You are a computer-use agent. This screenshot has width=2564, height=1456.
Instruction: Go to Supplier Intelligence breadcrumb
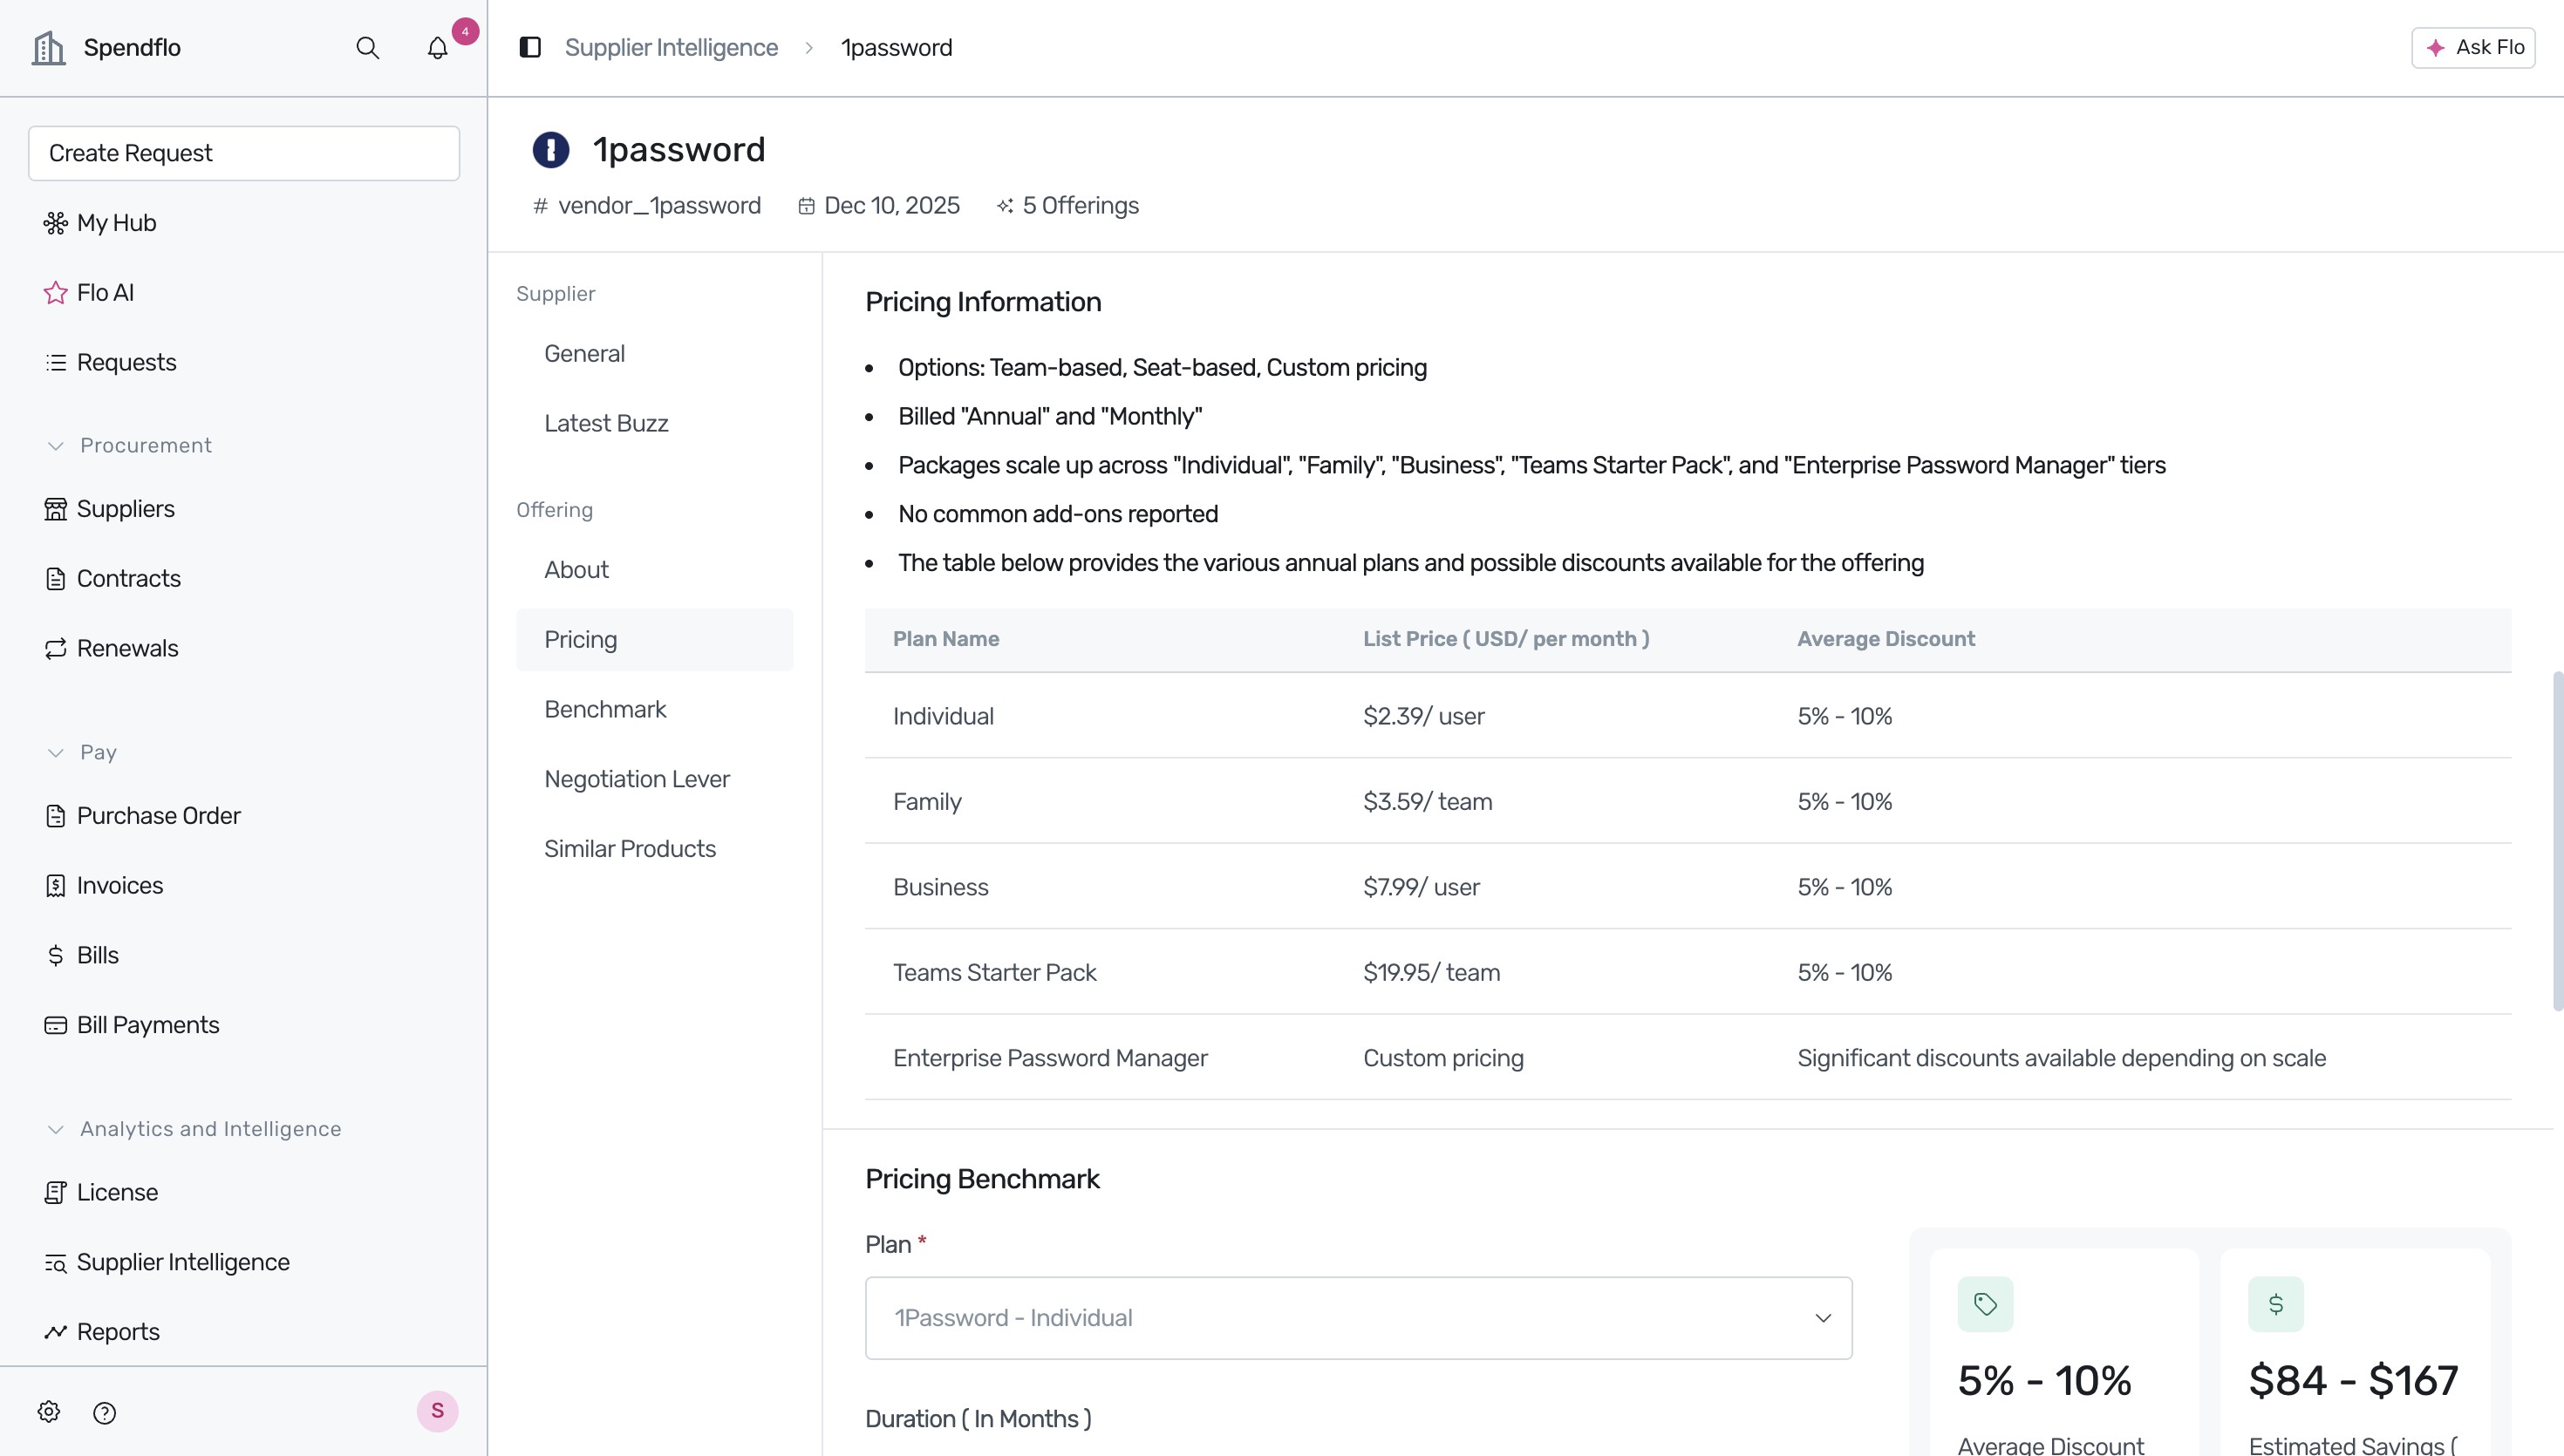pyautogui.click(x=671, y=47)
